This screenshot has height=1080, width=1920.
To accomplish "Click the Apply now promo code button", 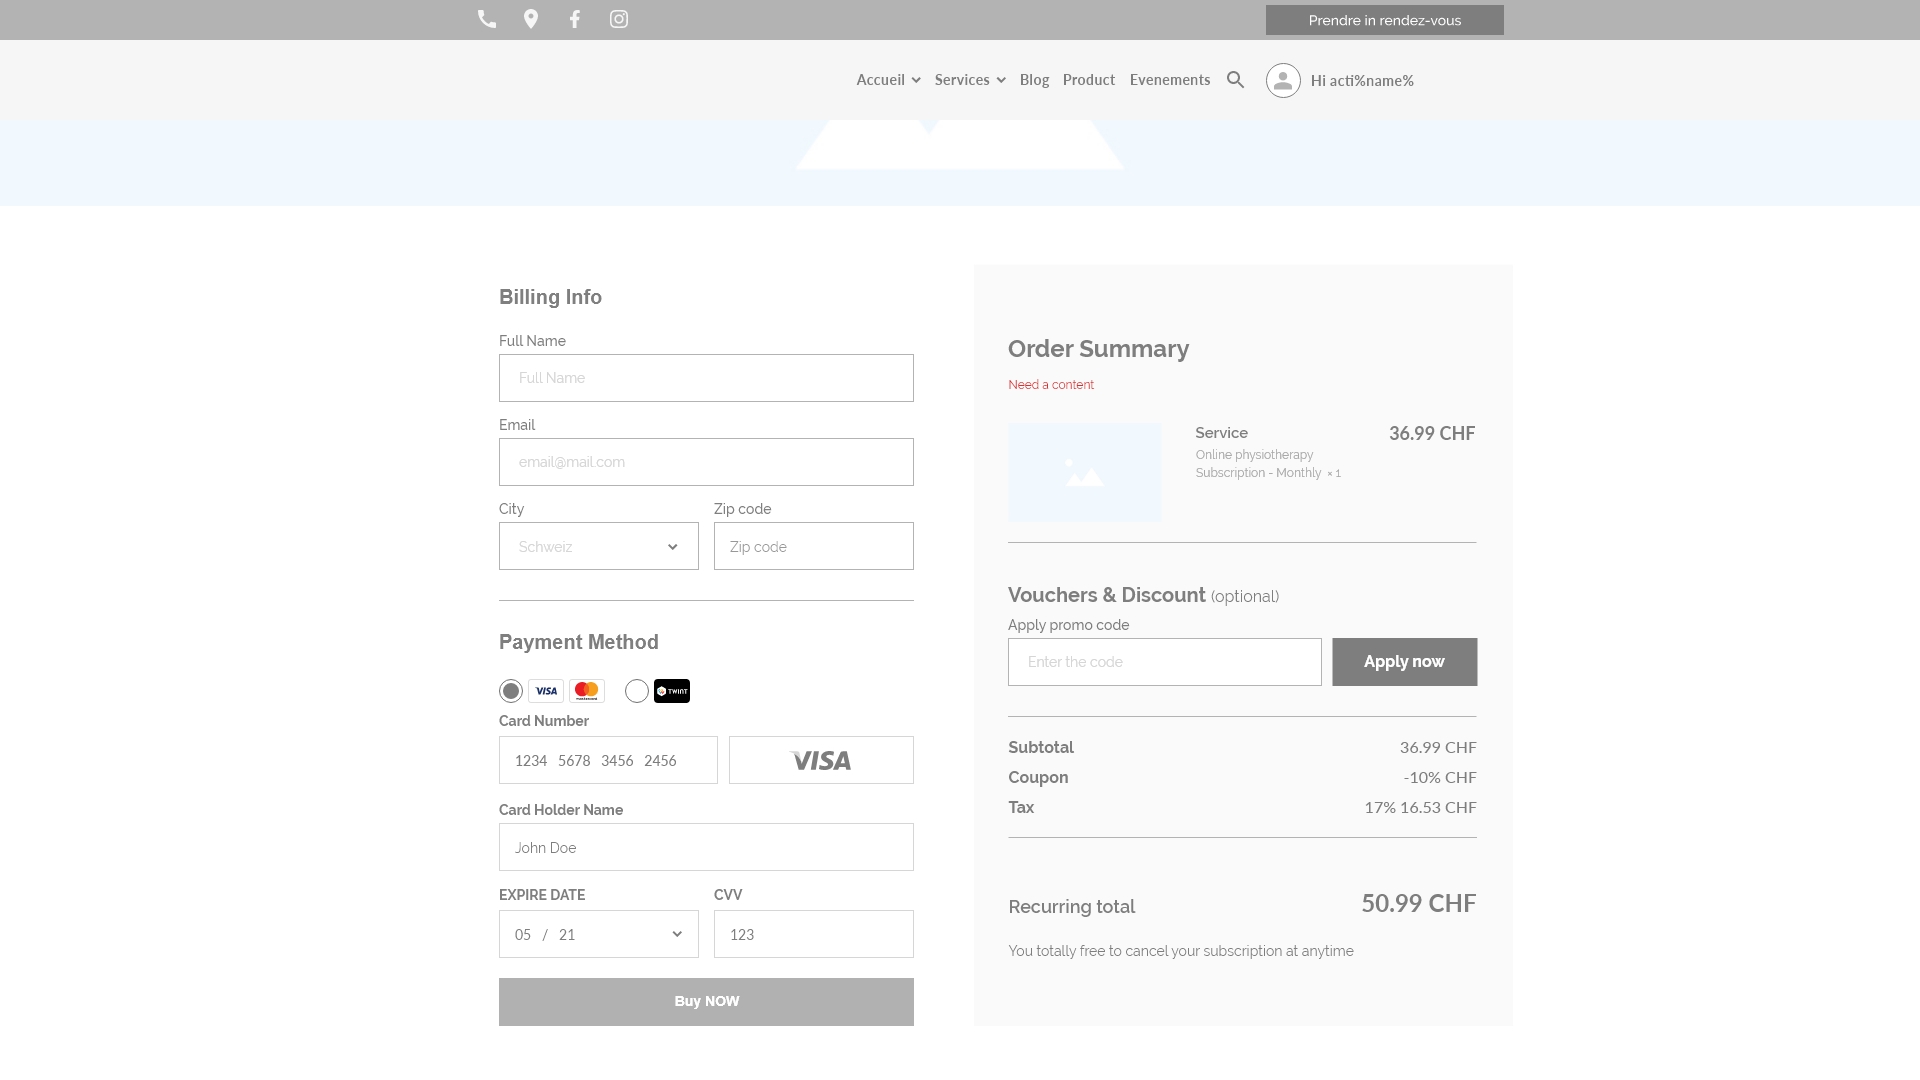I will [1404, 661].
